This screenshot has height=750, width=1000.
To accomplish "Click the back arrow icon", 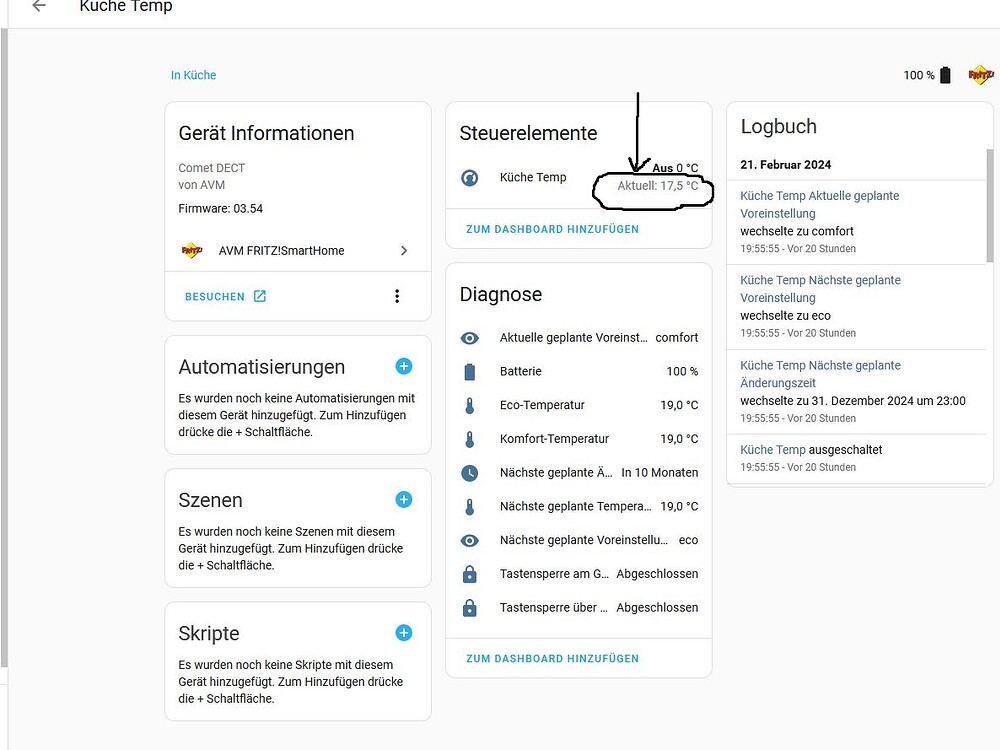I will pos(39,6).
